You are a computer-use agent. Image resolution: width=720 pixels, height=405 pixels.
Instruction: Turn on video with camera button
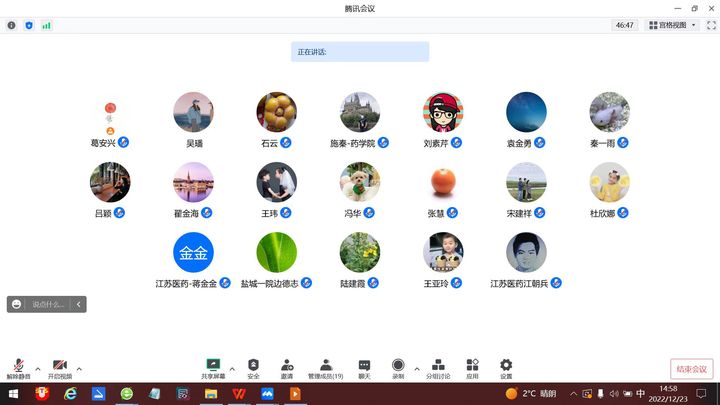coord(60,367)
